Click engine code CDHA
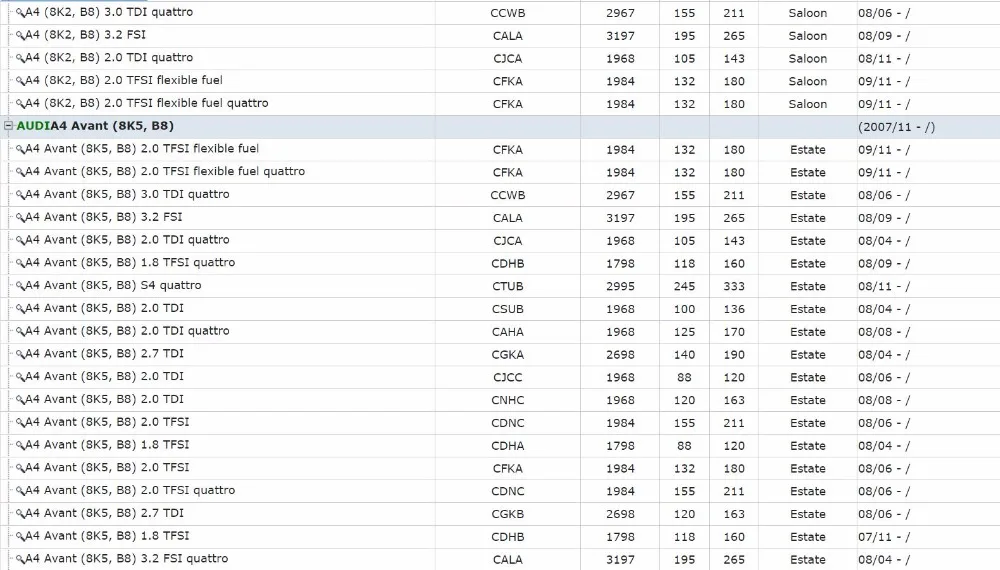This screenshot has width=1000, height=570. coord(508,446)
